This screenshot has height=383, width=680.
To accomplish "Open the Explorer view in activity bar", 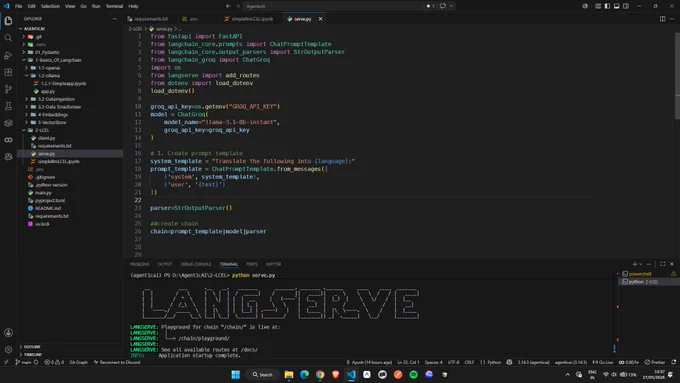I will pyautogui.click(x=8, y=21).
